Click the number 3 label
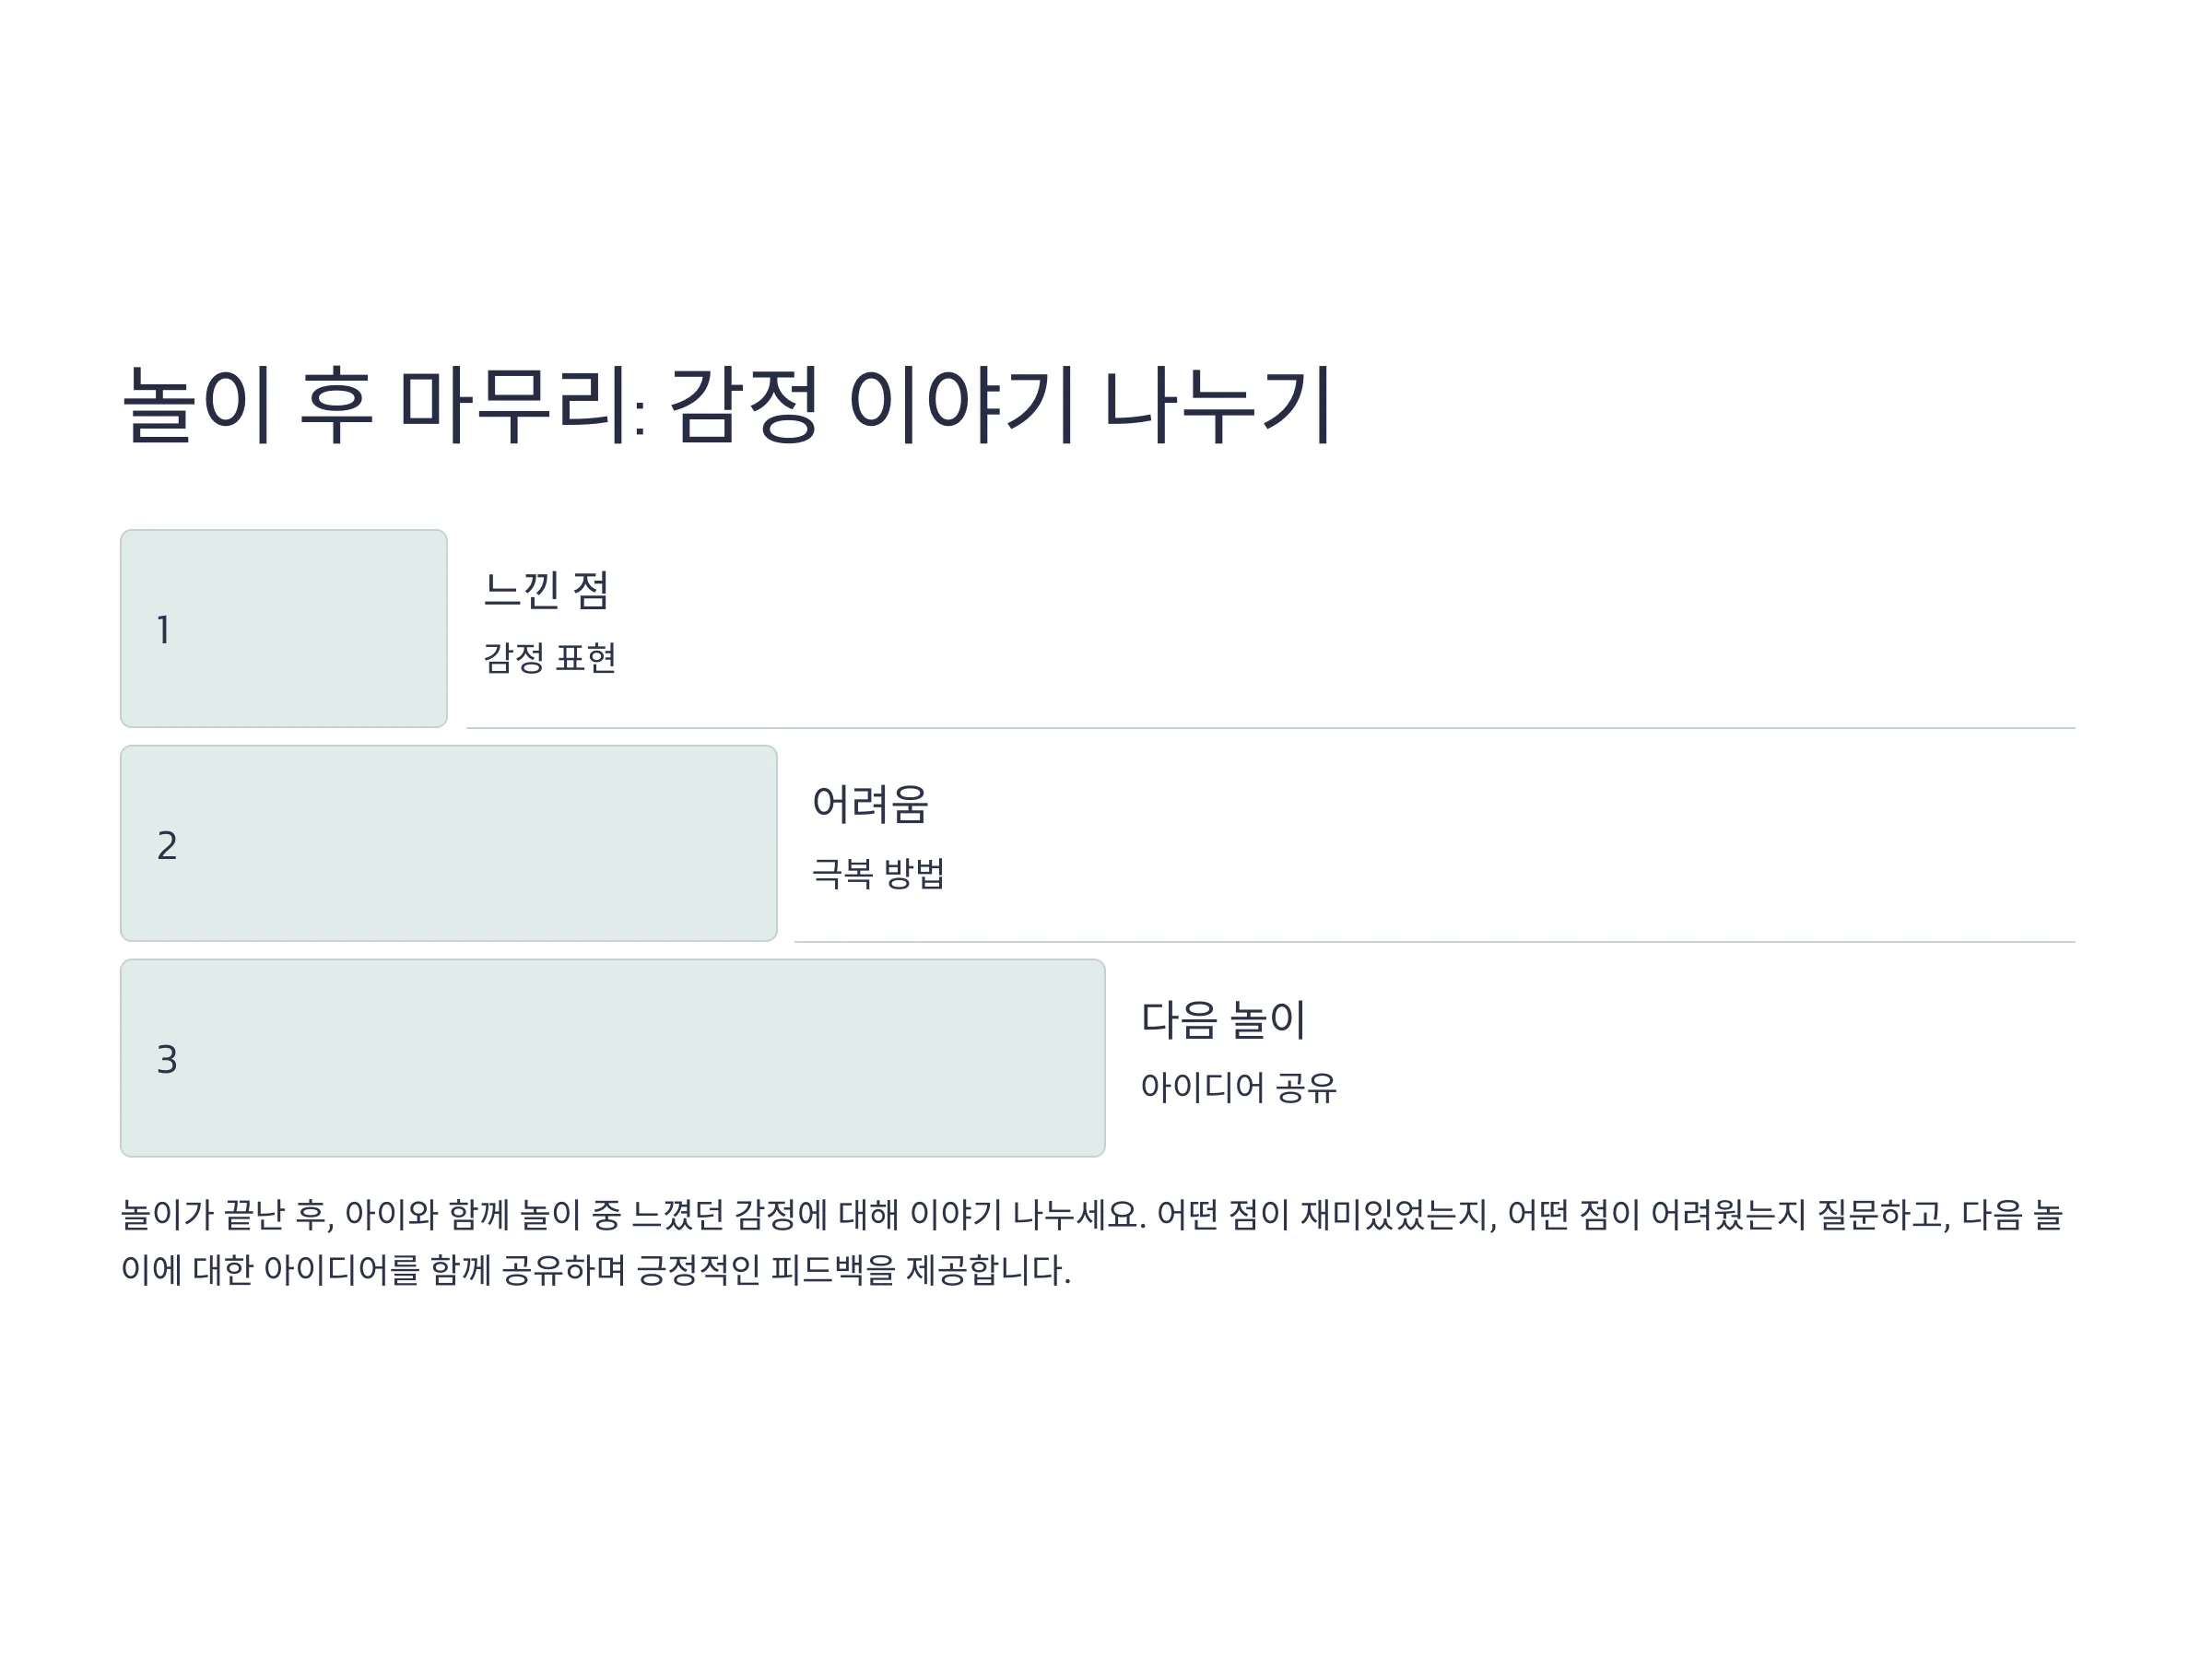Screen dimensions: 2212x1659 [x=167, y=1060]
